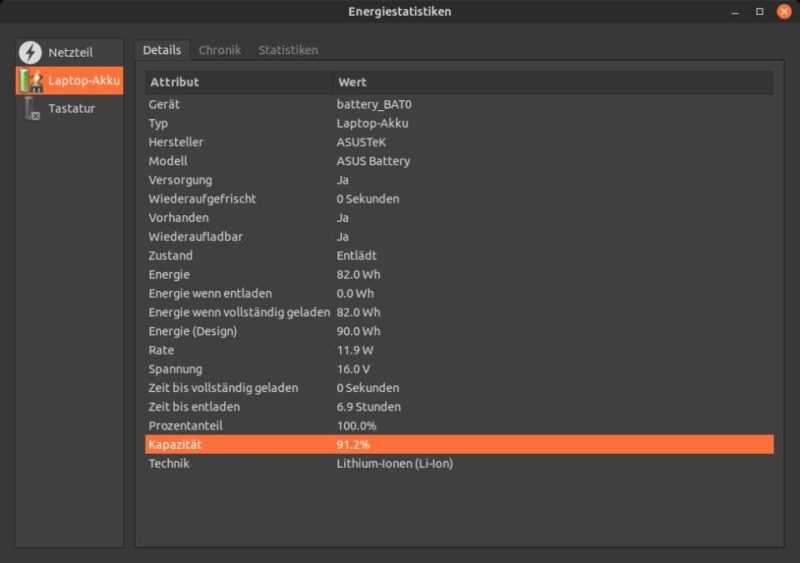Click the Energie (Design) row
The image size is (800, 563).
point(459,332)
